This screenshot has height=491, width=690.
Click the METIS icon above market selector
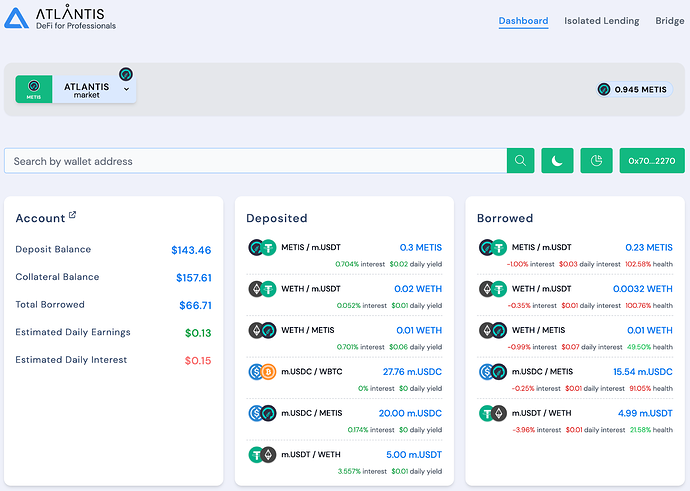click(x=126, y=74)
